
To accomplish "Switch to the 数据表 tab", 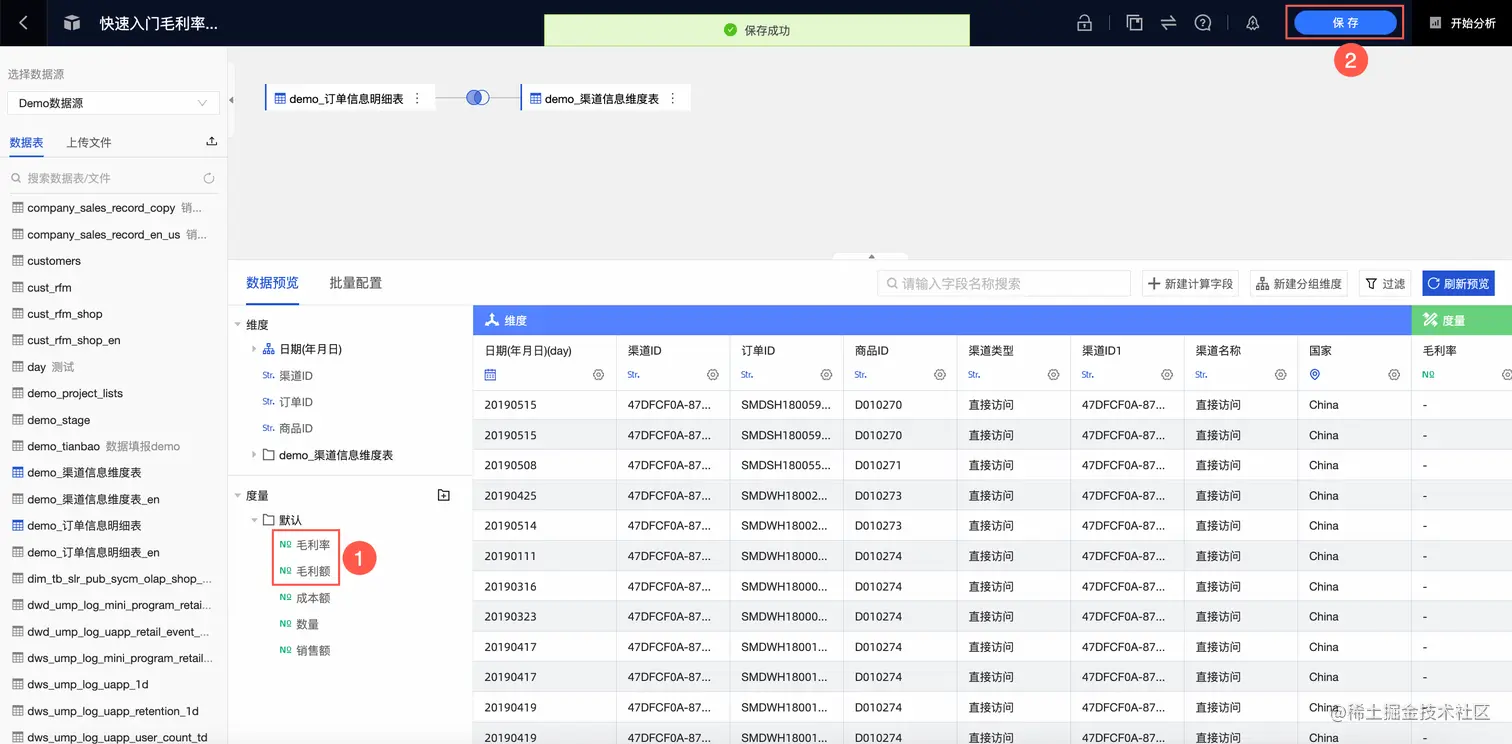I will click(27, 142).
